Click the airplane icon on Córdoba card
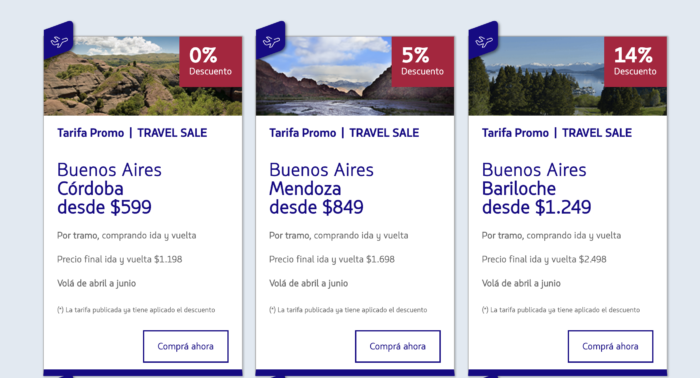This screenshot has width=700, height=378. tap(59, 42)
